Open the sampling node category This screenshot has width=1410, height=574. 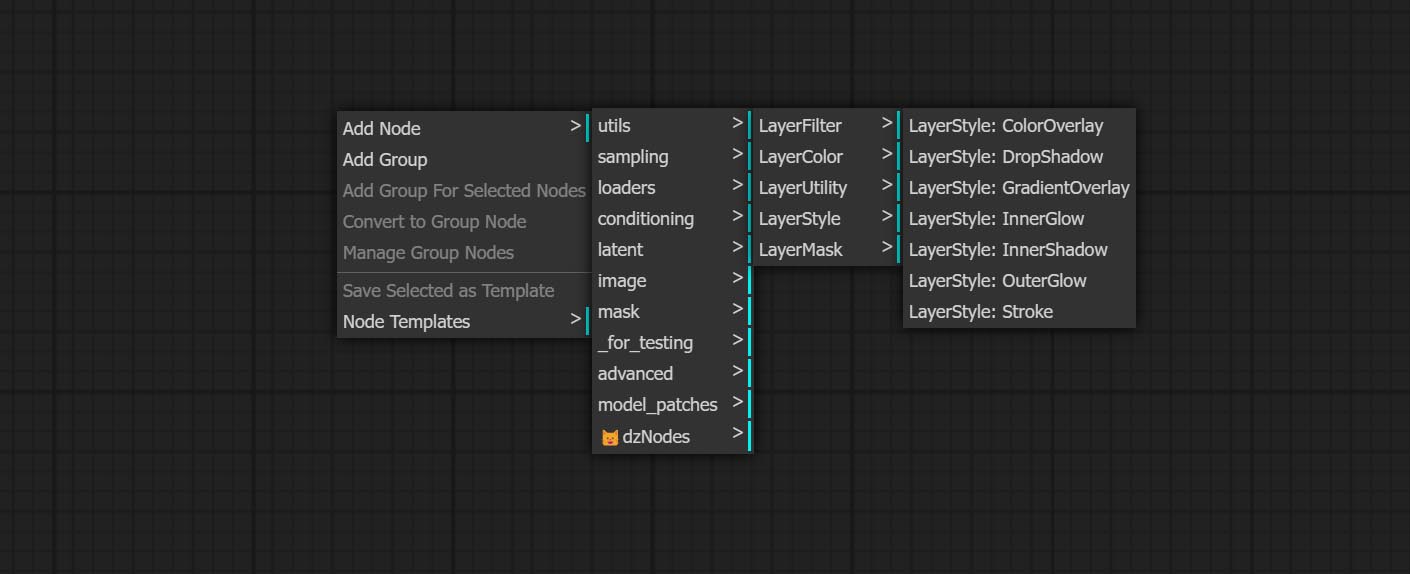pyautogui.click(x=633, y=157)
